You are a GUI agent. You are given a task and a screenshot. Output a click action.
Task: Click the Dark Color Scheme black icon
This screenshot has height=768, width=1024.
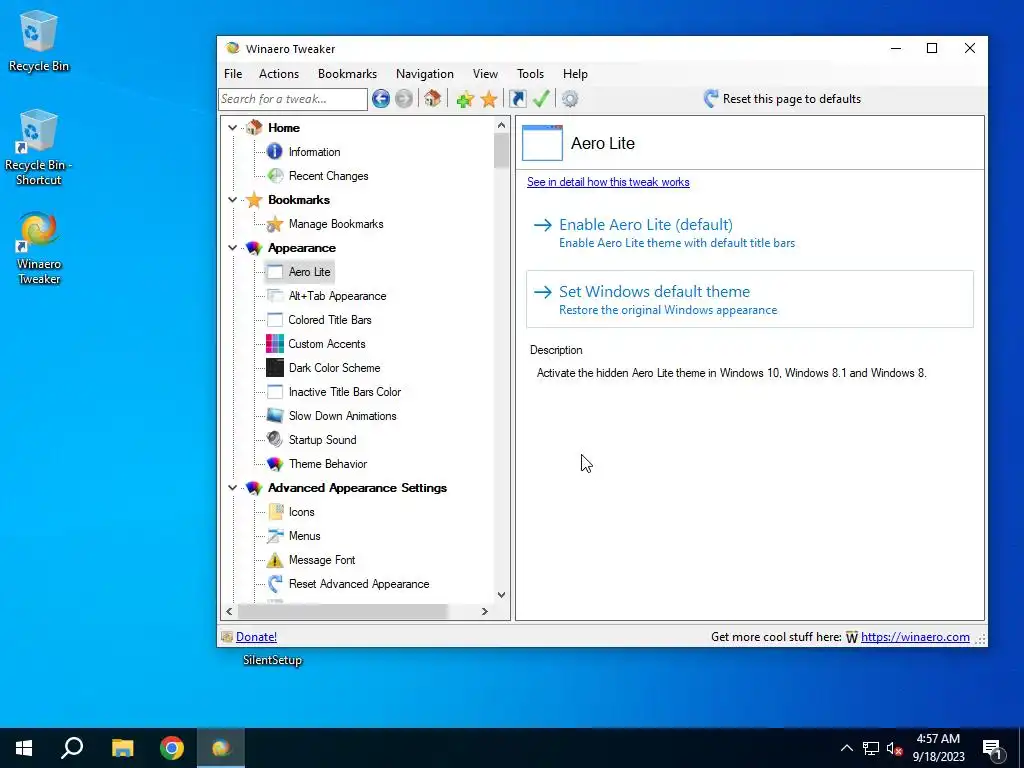pyautogui.click(x=275, y=368)
